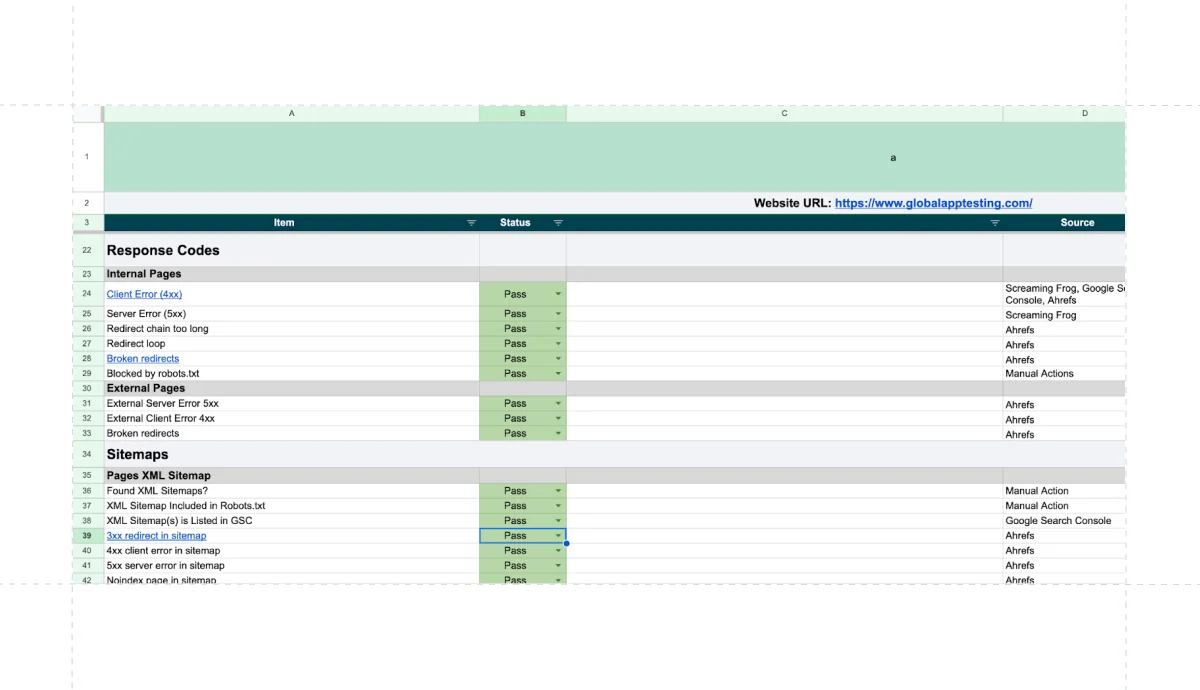
Task: Open Pass dropdown for Server Error (5xx)
Action: click(x=558, y=314)
